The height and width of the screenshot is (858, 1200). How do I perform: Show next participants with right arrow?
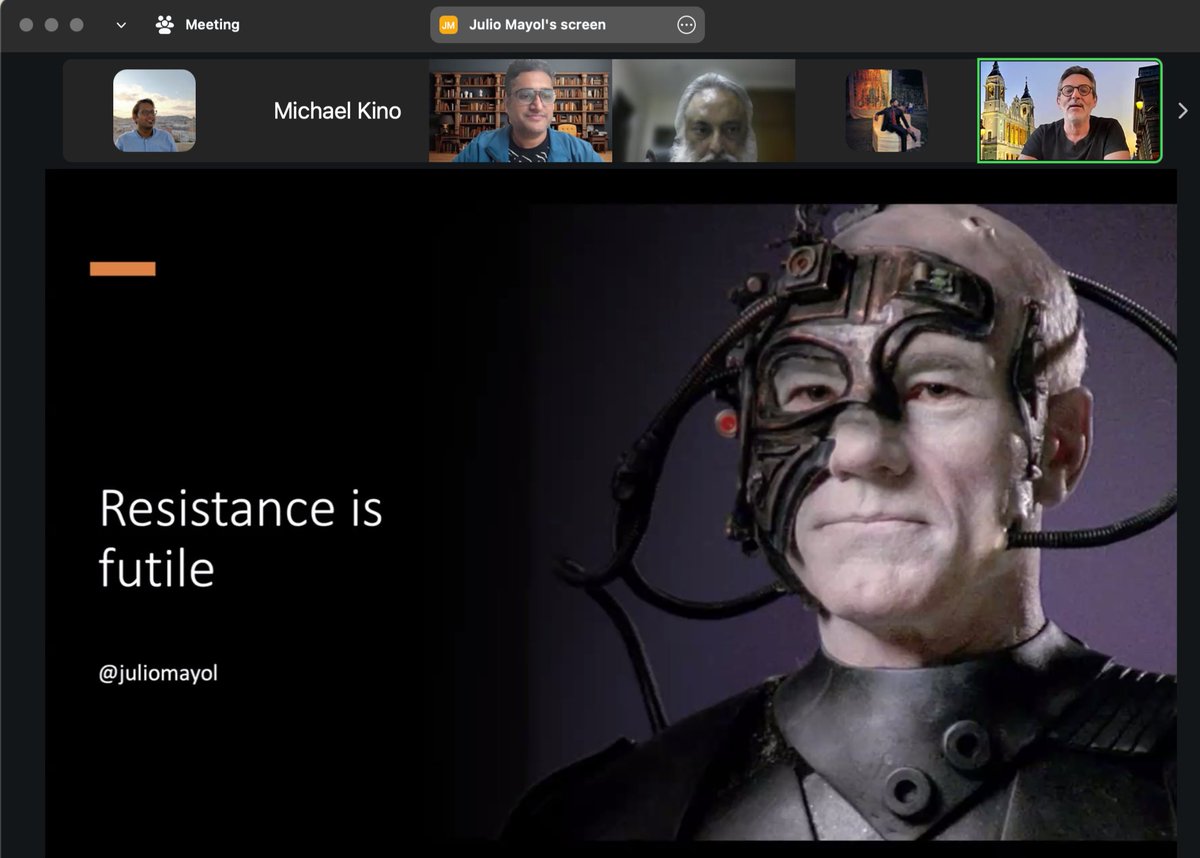point(1182,111)
